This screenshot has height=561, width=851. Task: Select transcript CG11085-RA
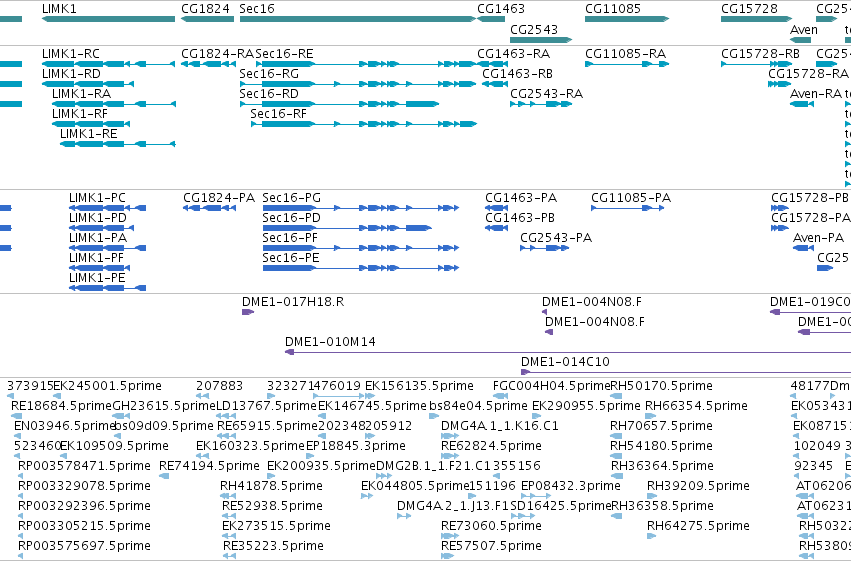pyautogui.click(x=626, y=54)
